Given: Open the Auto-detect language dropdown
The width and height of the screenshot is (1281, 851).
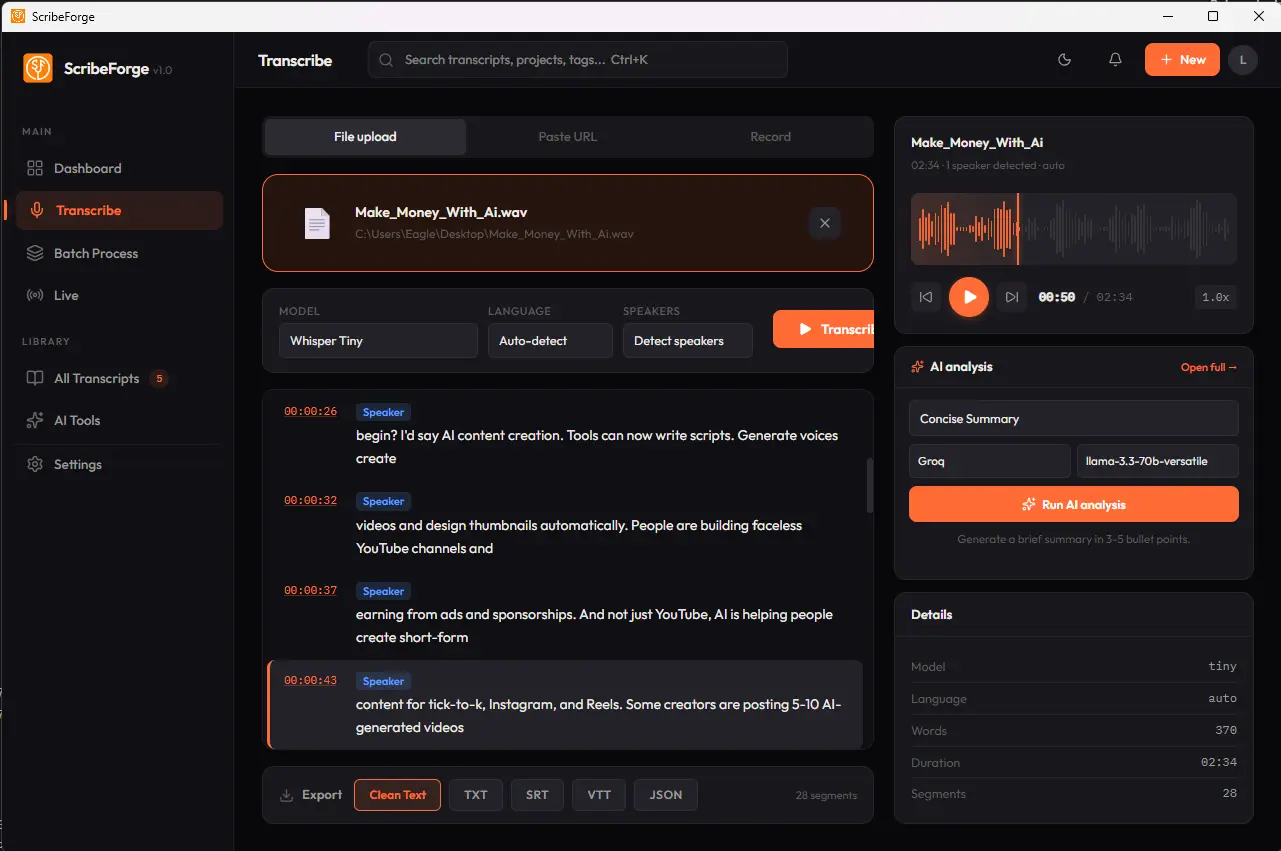Looking at the screenshot, I should pyautogui.click(x=550, y=341).
